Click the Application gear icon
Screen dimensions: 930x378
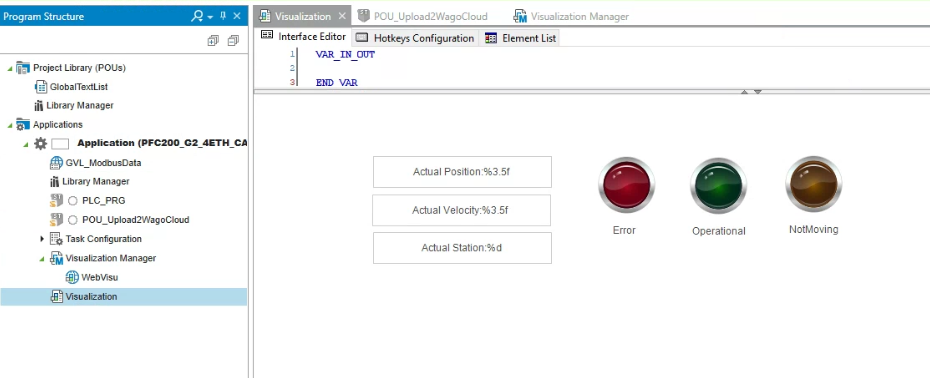[40, 143]
